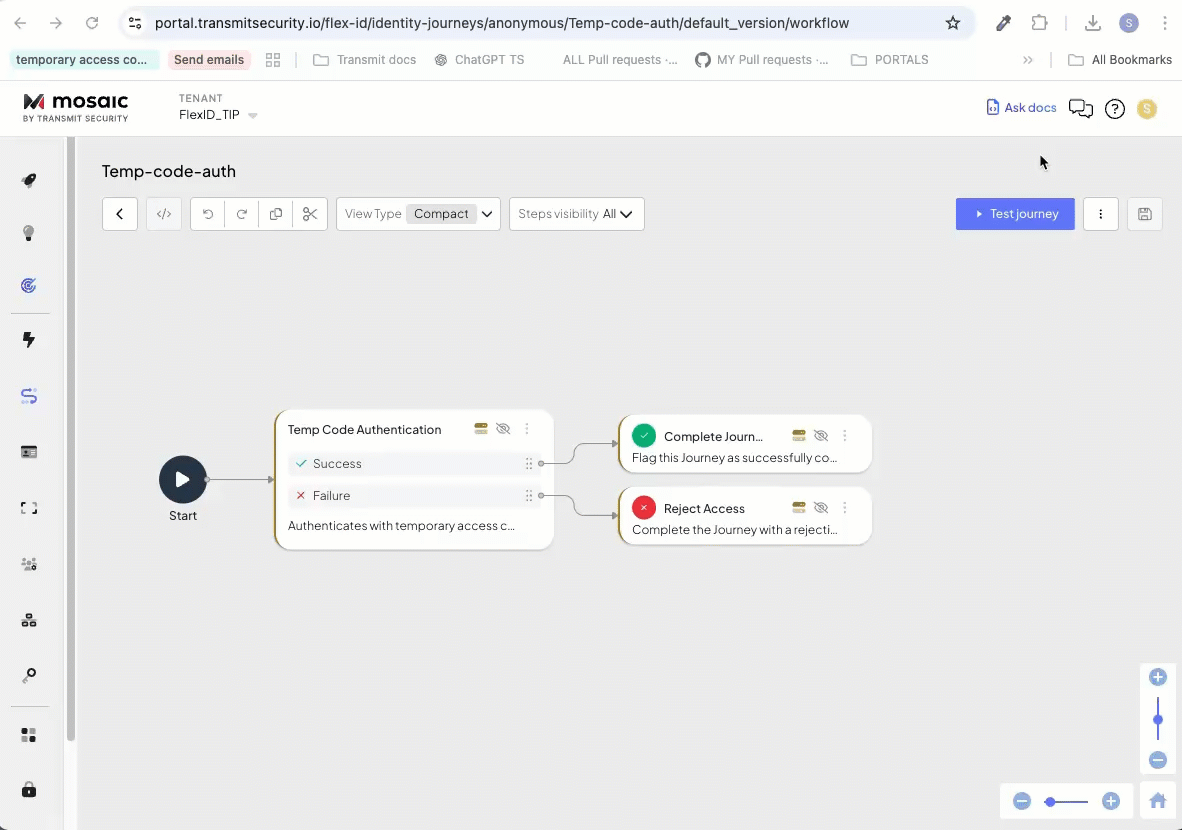
Task: Click the vertical zoom slider handle
Action: click(1158, 720)
